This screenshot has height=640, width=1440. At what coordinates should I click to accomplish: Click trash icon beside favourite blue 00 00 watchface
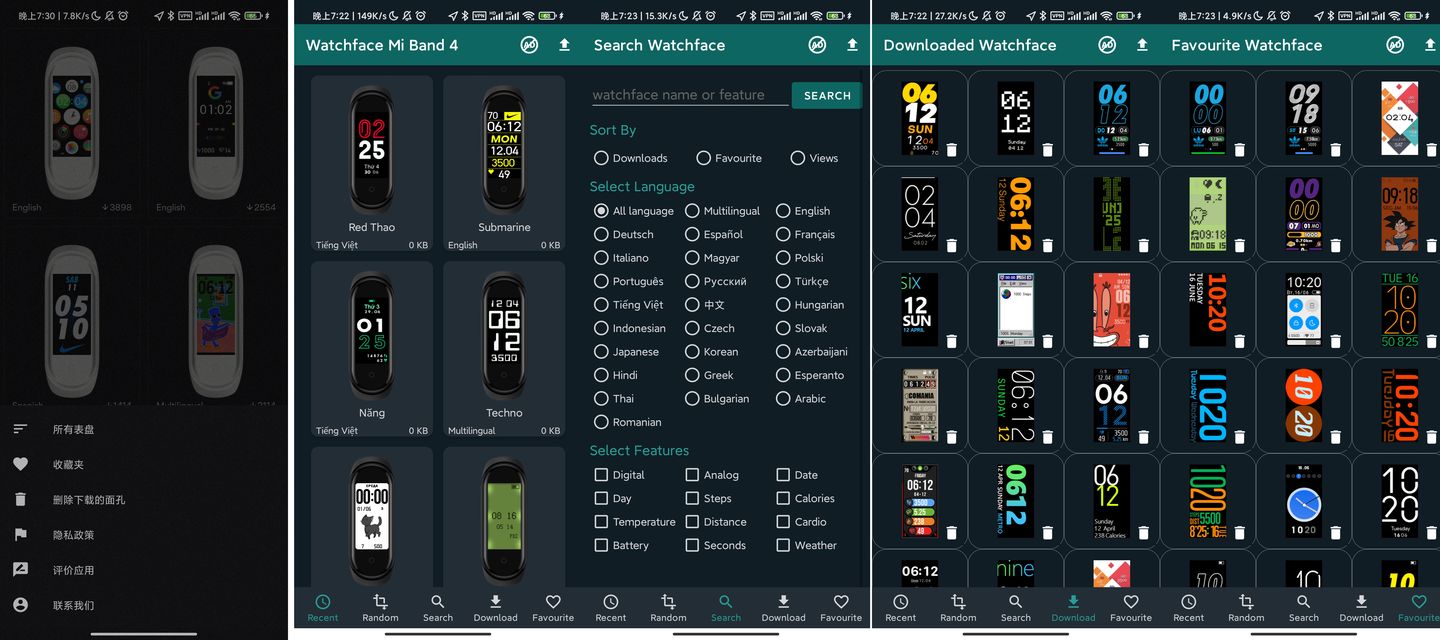(1239, 150)
